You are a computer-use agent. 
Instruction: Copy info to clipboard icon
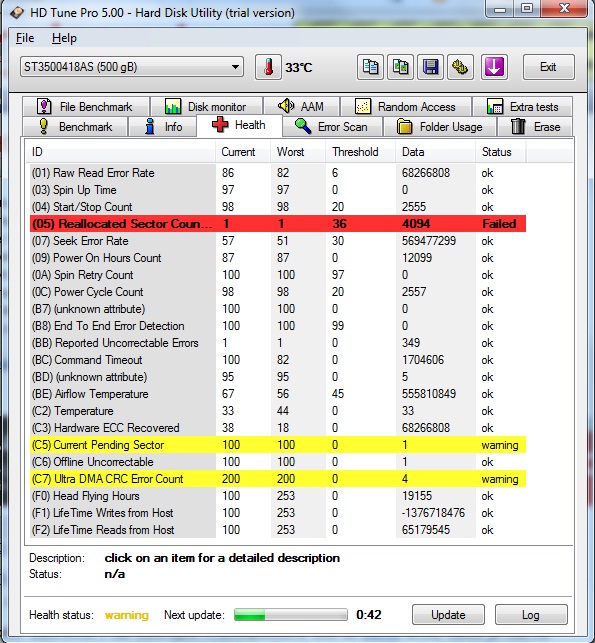(x=370, y=67)
